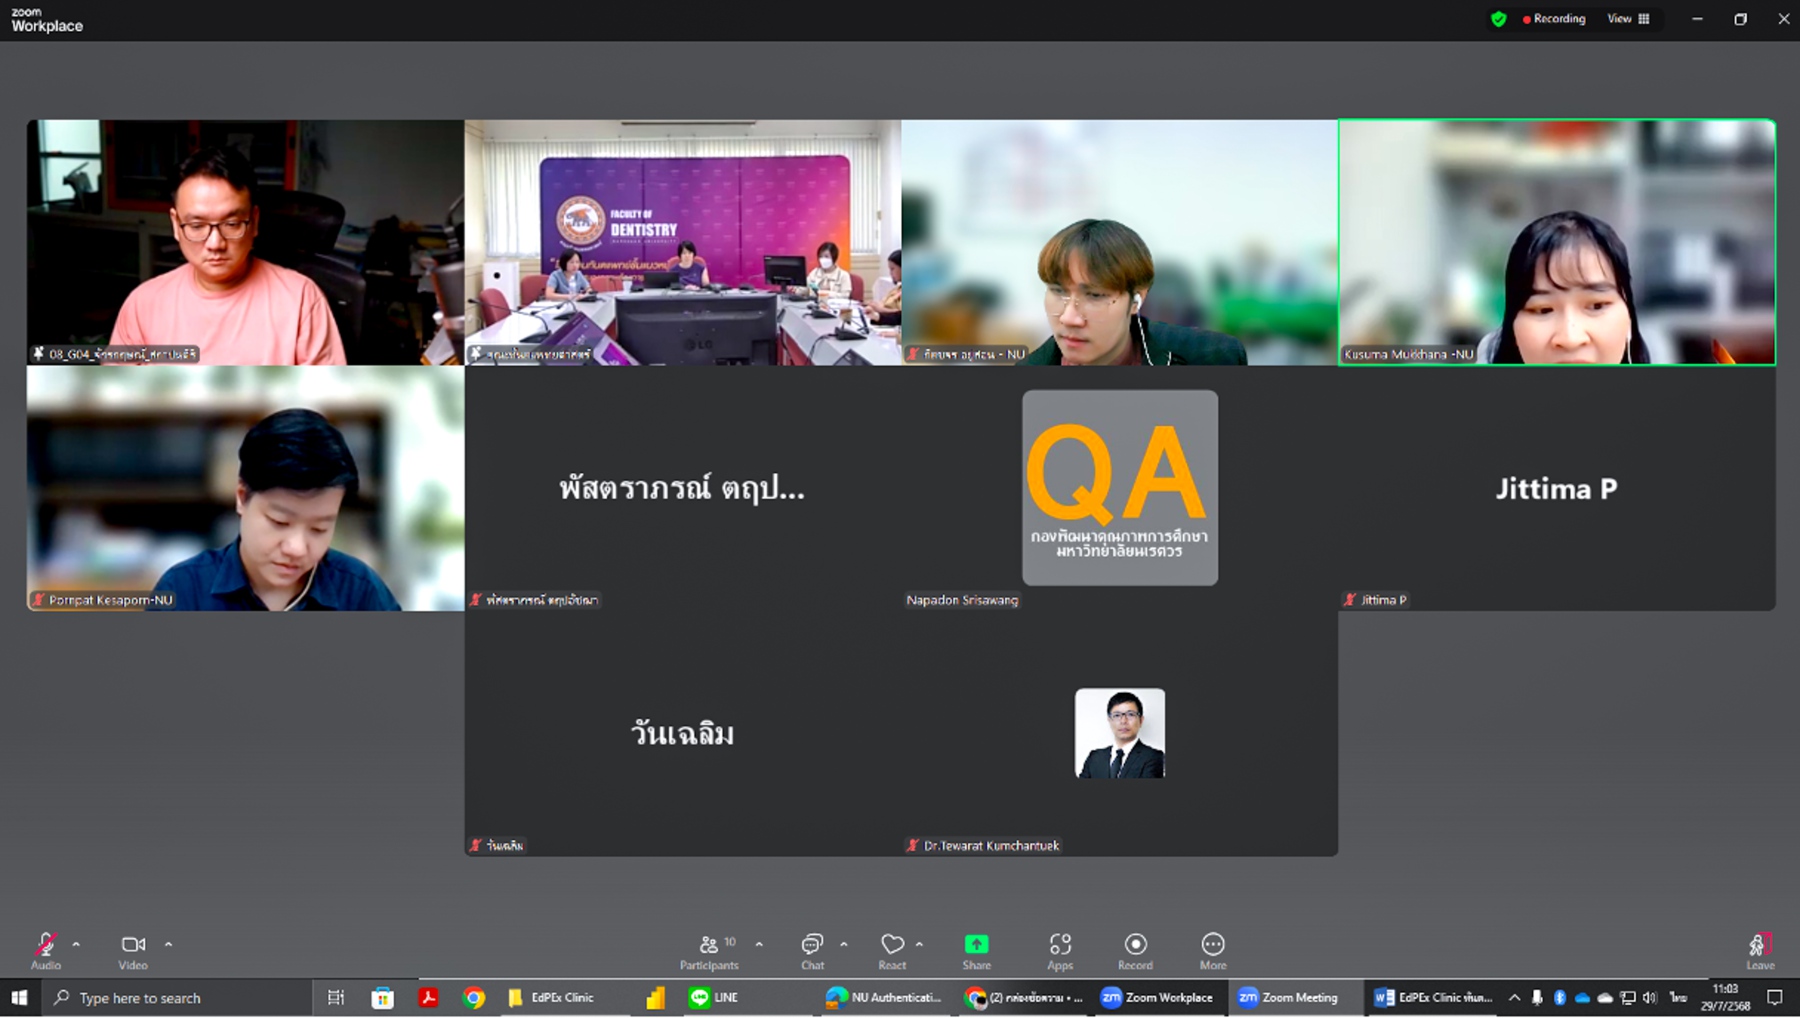Expand the audio settings arrow
1800x1018 pixels.
click(76, 944)
